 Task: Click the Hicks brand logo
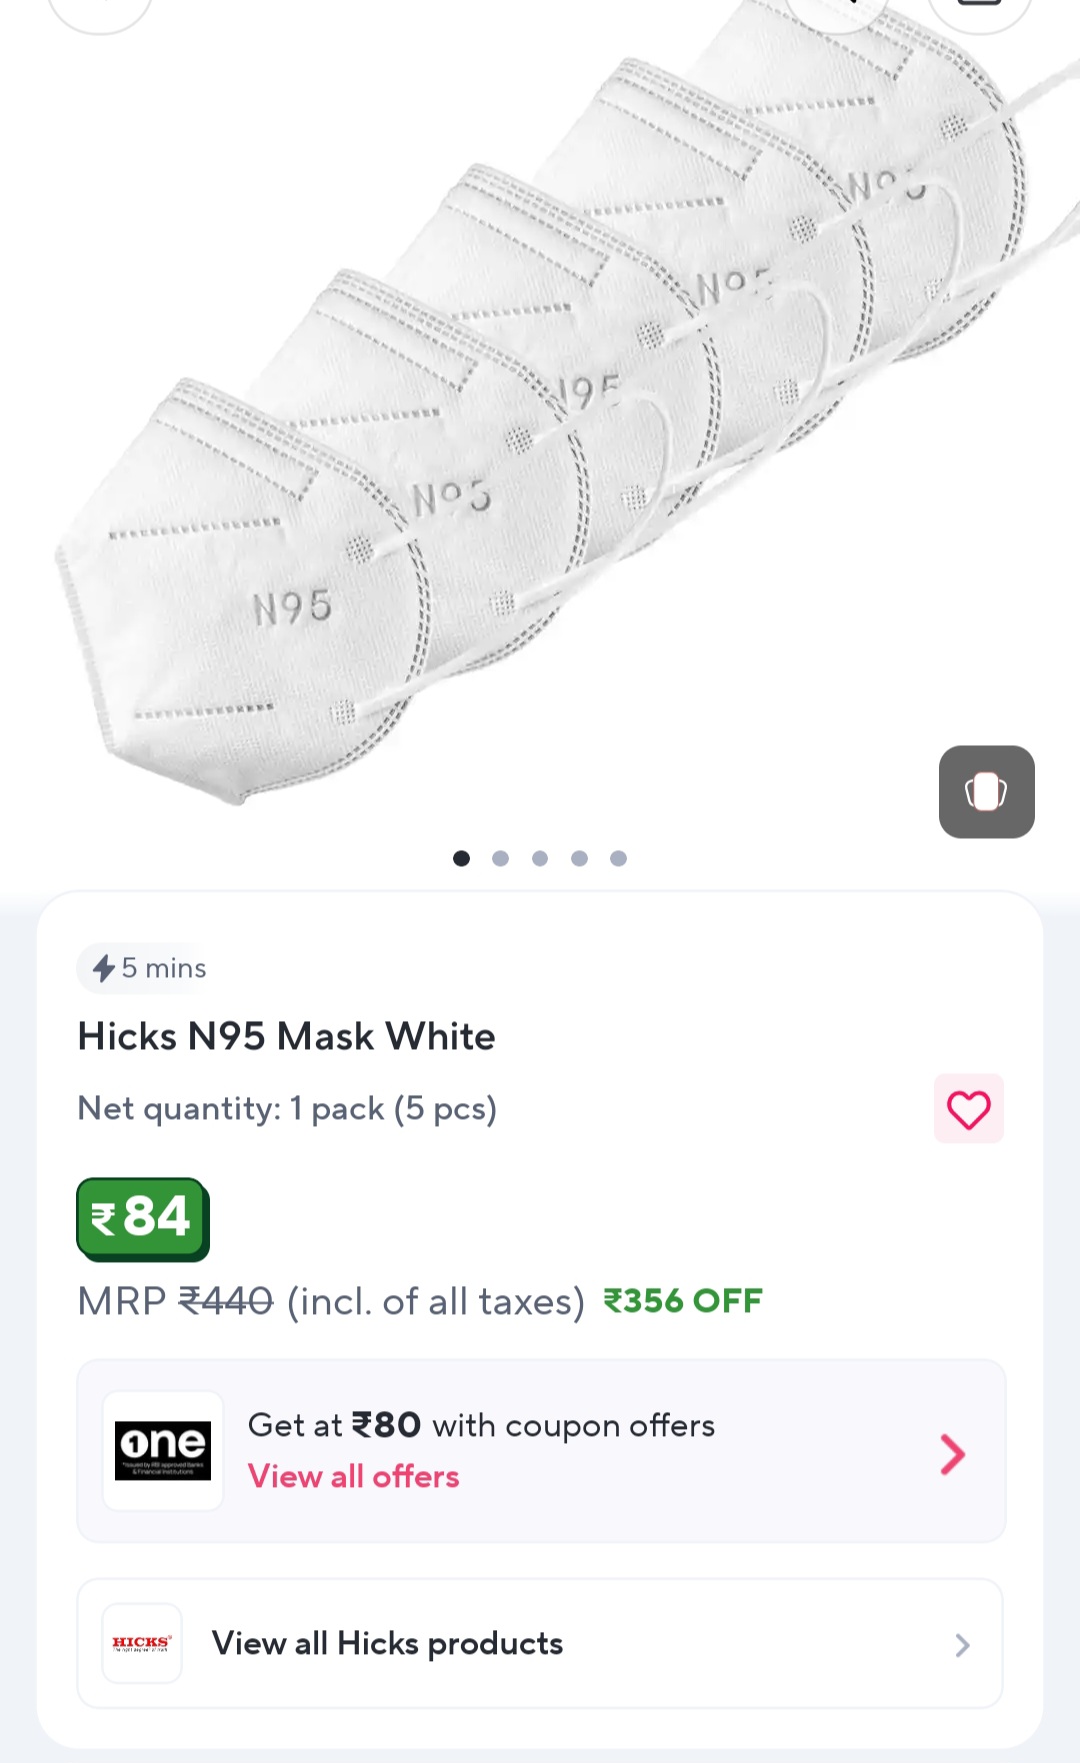tap(141, 1643)
